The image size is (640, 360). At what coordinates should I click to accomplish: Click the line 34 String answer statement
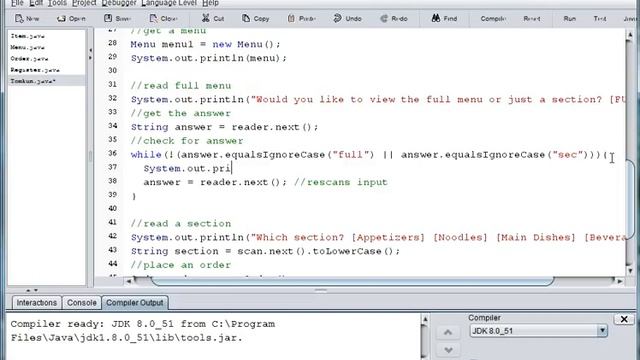pyautogui.click(x=224, y=127)
